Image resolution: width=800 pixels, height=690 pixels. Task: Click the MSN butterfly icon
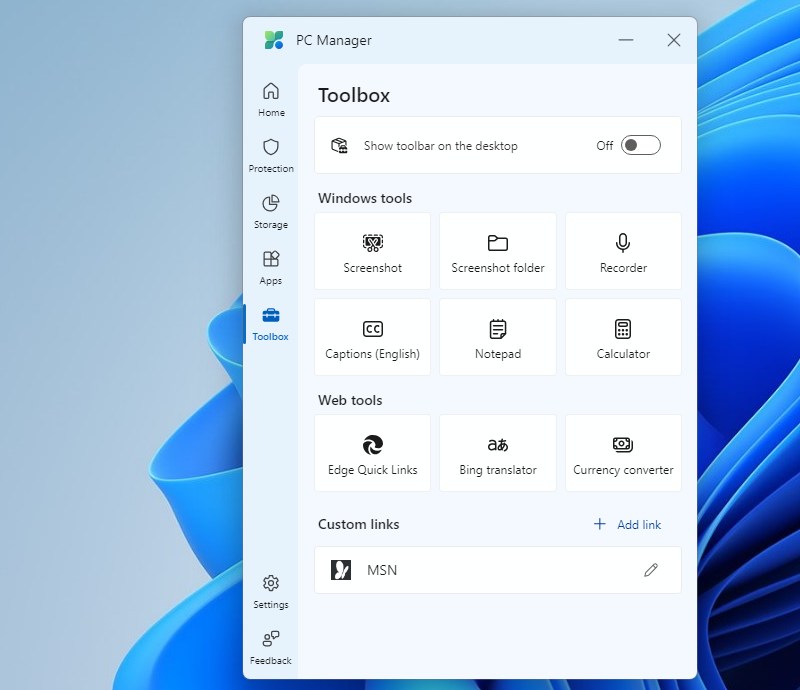click(x=341, y=570)
